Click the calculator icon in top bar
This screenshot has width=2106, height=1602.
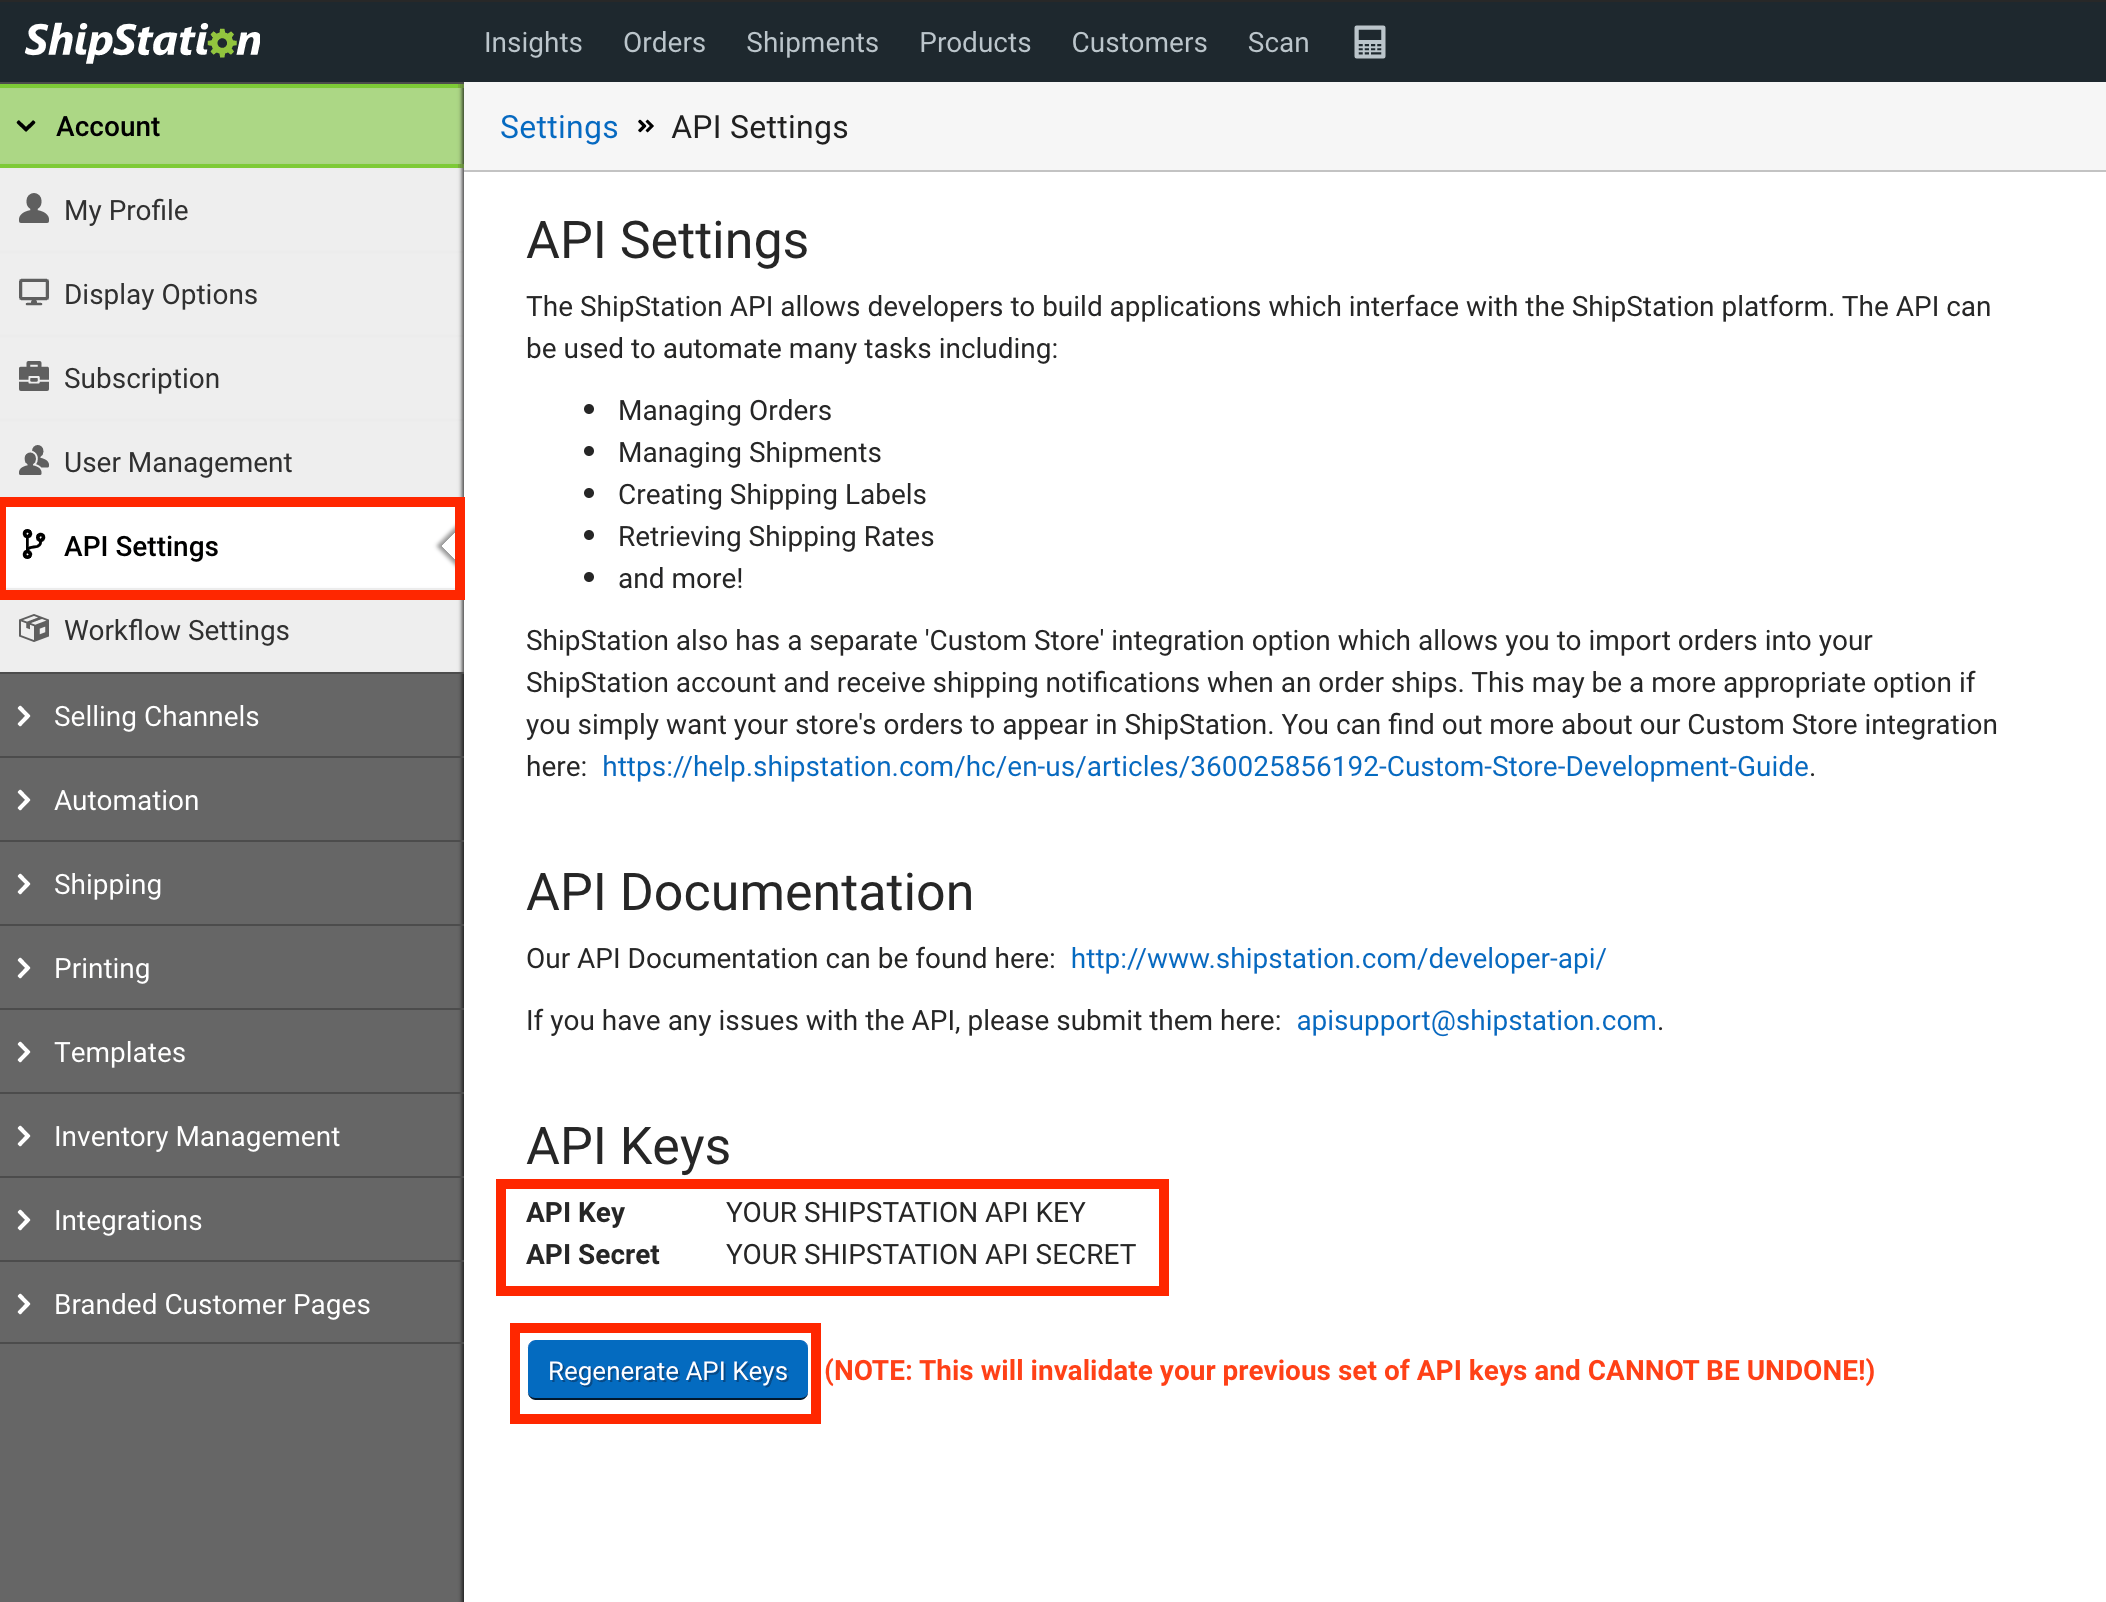1369,42
